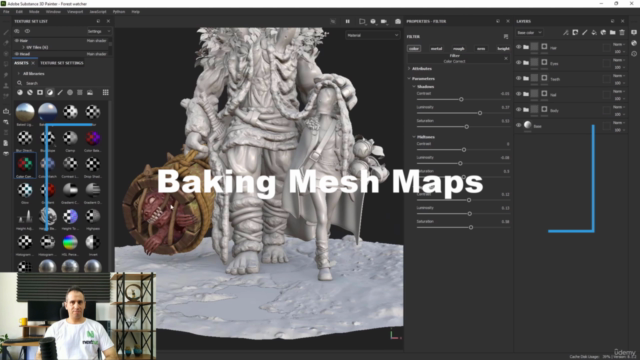Click the Iray render camera icon

pyautogui.click(x=398, y=21)
